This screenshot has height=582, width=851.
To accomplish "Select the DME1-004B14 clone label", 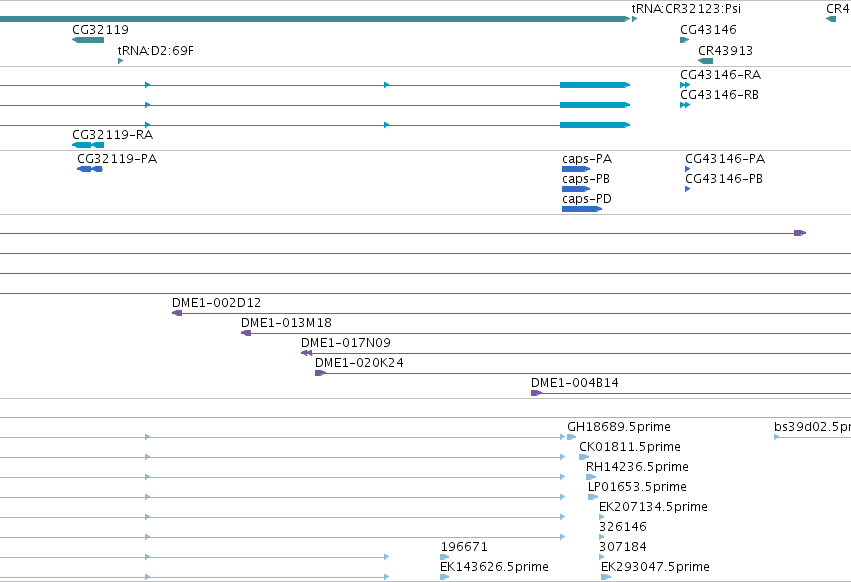I will tap(575, 383).
